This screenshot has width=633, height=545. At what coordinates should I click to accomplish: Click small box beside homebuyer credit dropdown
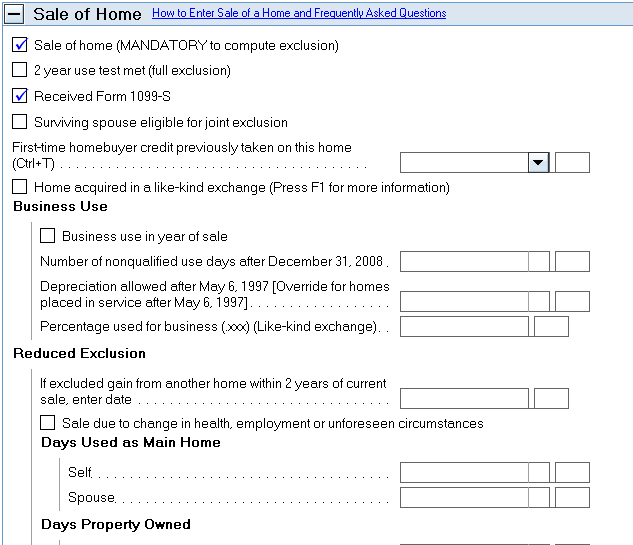(x=572, y=163)
